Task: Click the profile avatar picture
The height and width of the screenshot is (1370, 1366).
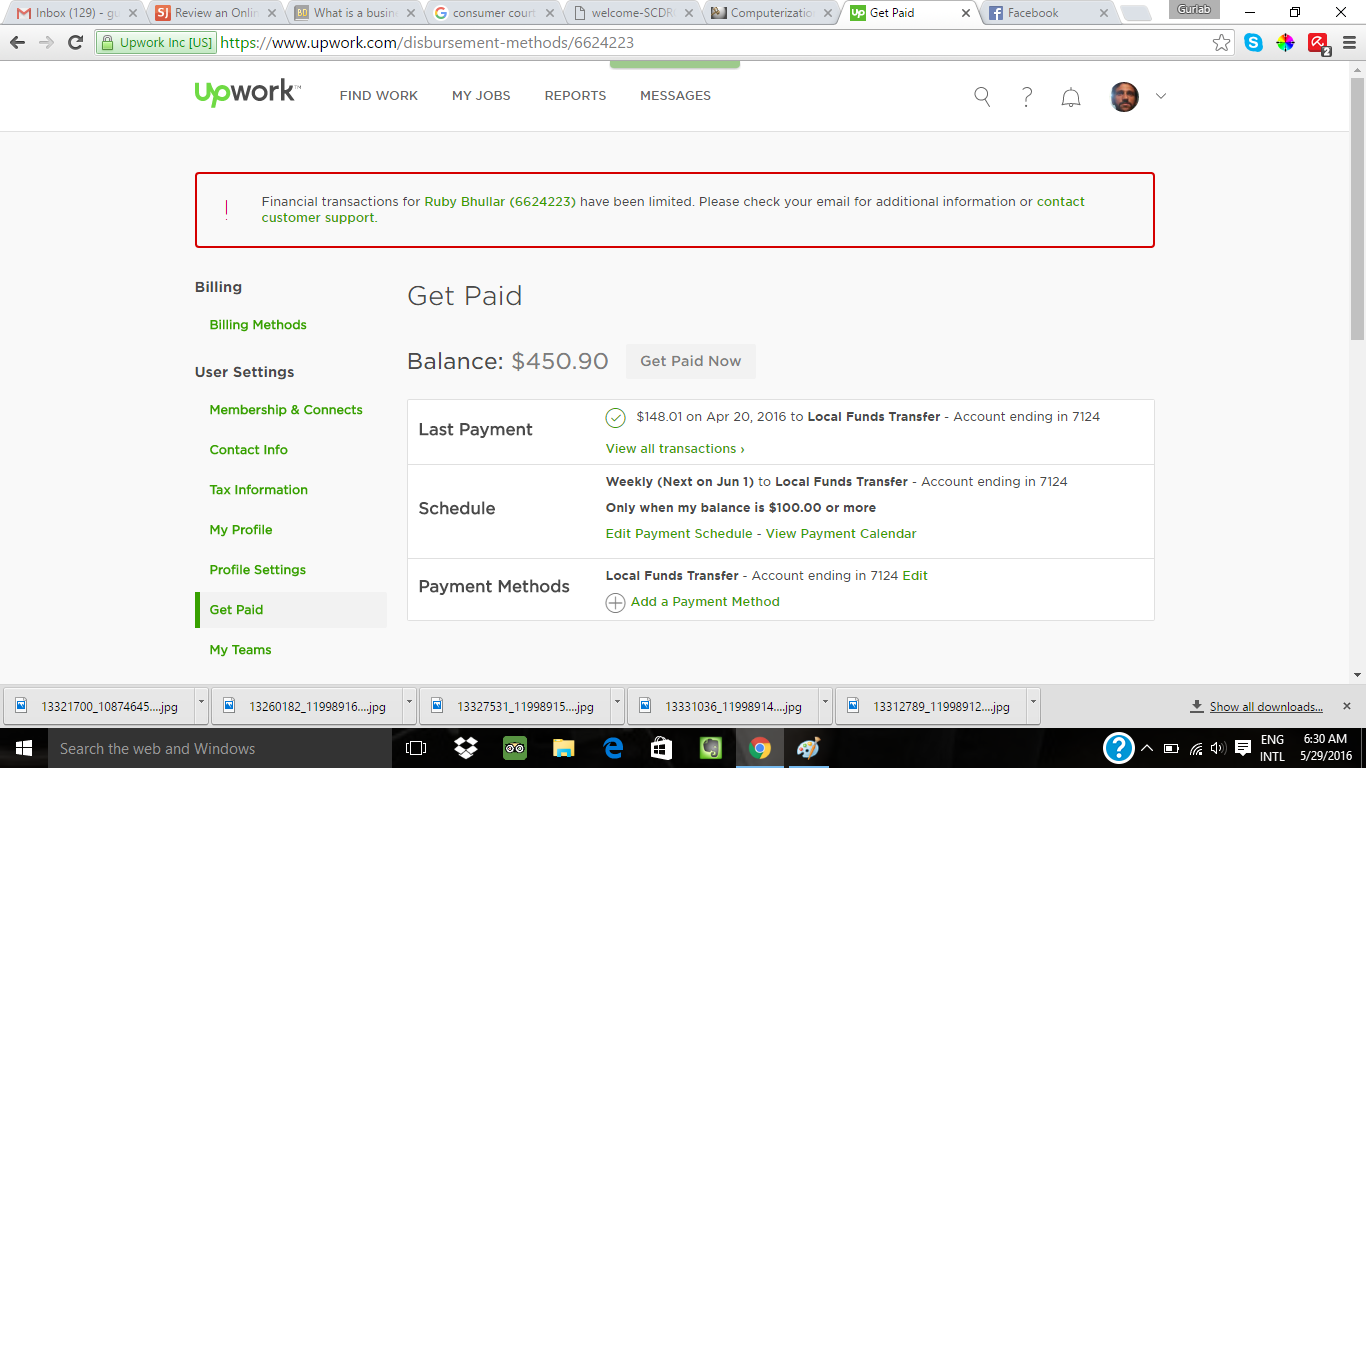Action: point(1123,96)
